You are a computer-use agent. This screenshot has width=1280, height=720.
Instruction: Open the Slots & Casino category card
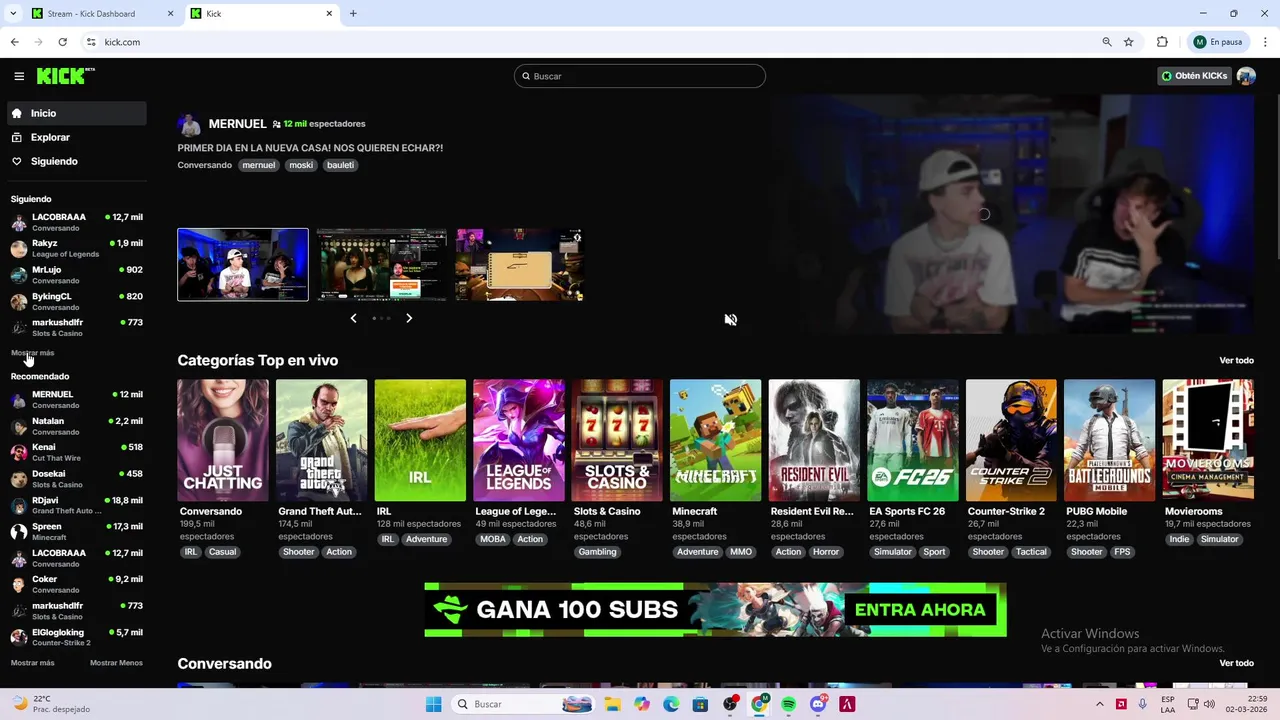[617, 440]
